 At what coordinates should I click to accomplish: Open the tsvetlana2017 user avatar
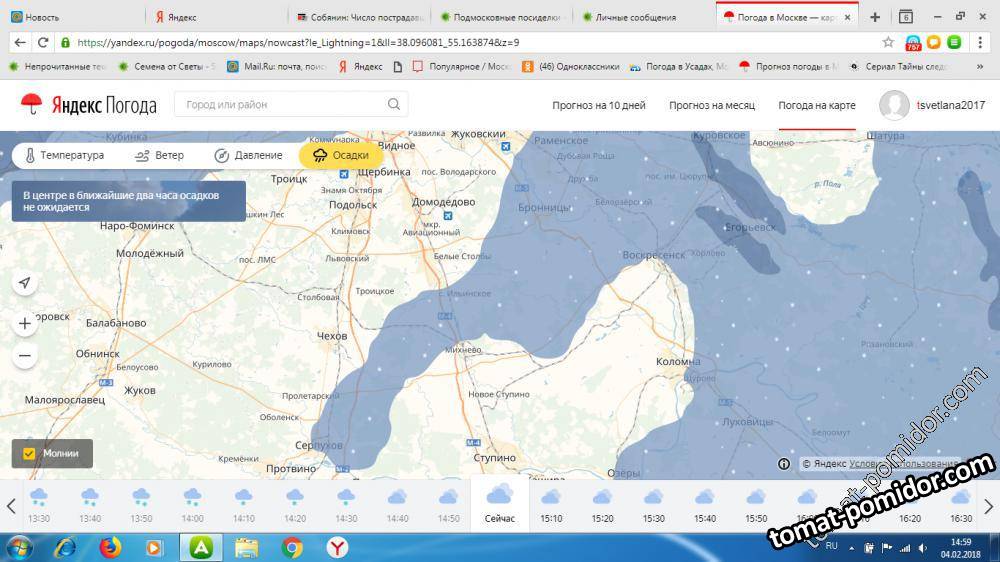(894, 105)
